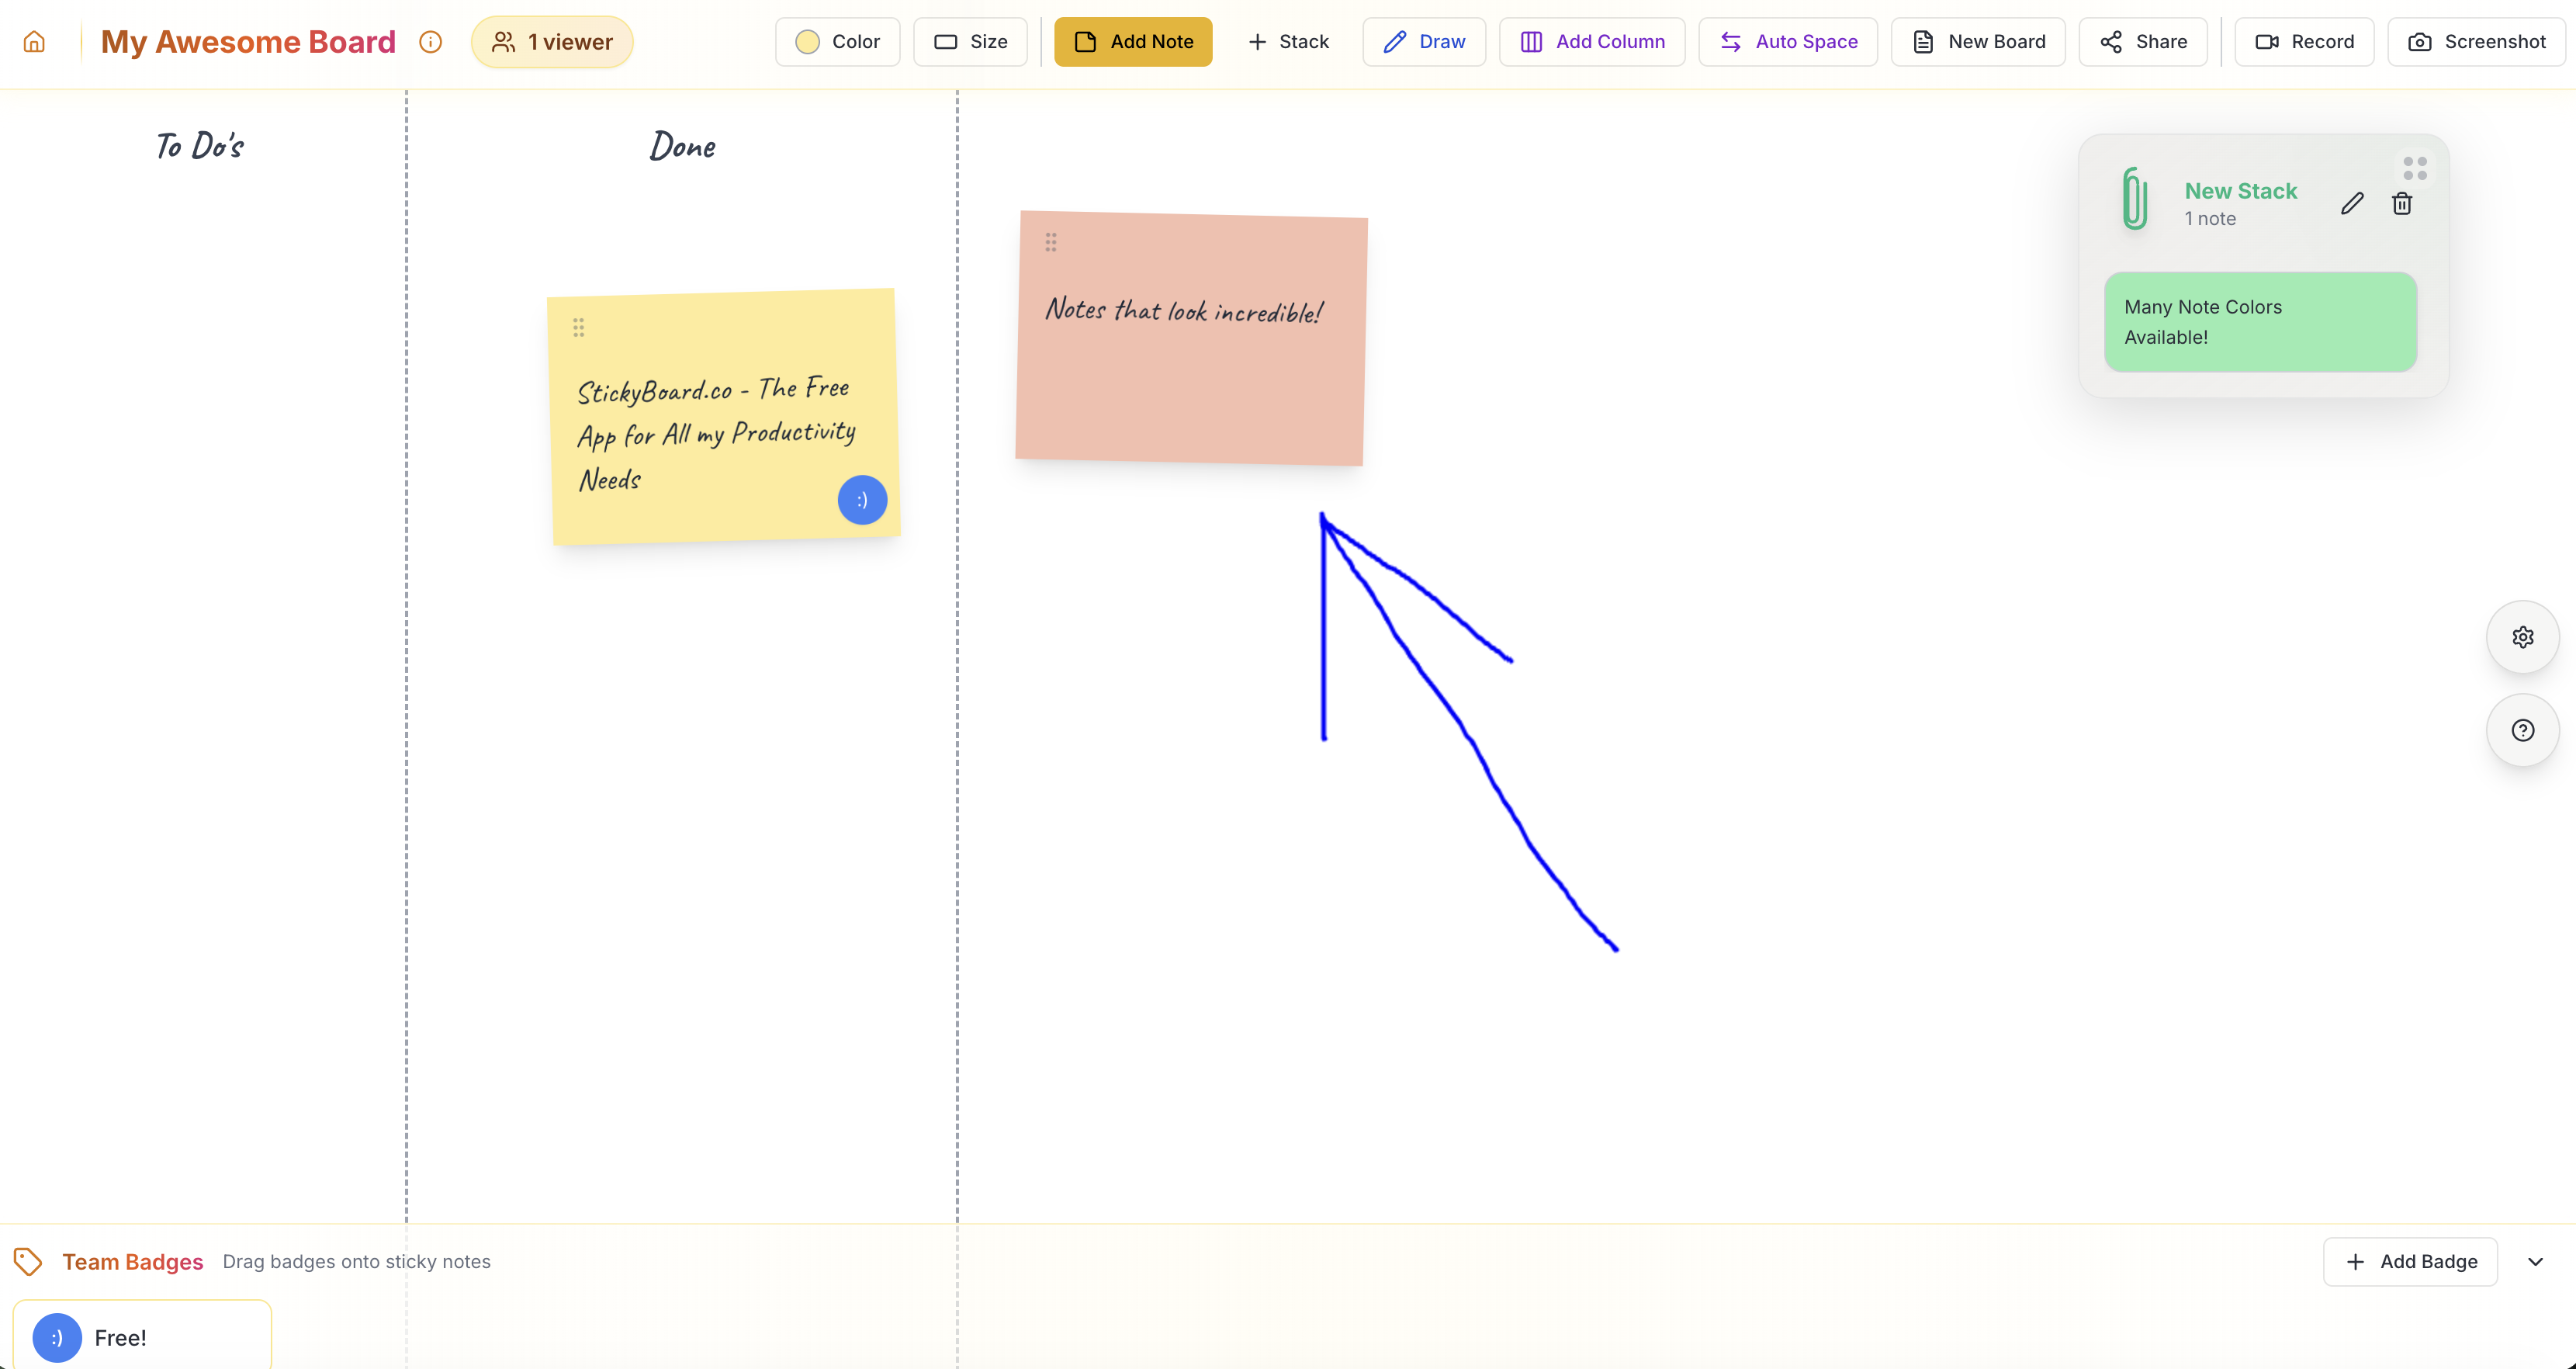The width and height of the screenshot is (2576, 1369).
Task: Delete New Stack with trash icon
Action: coord(2402,204)
